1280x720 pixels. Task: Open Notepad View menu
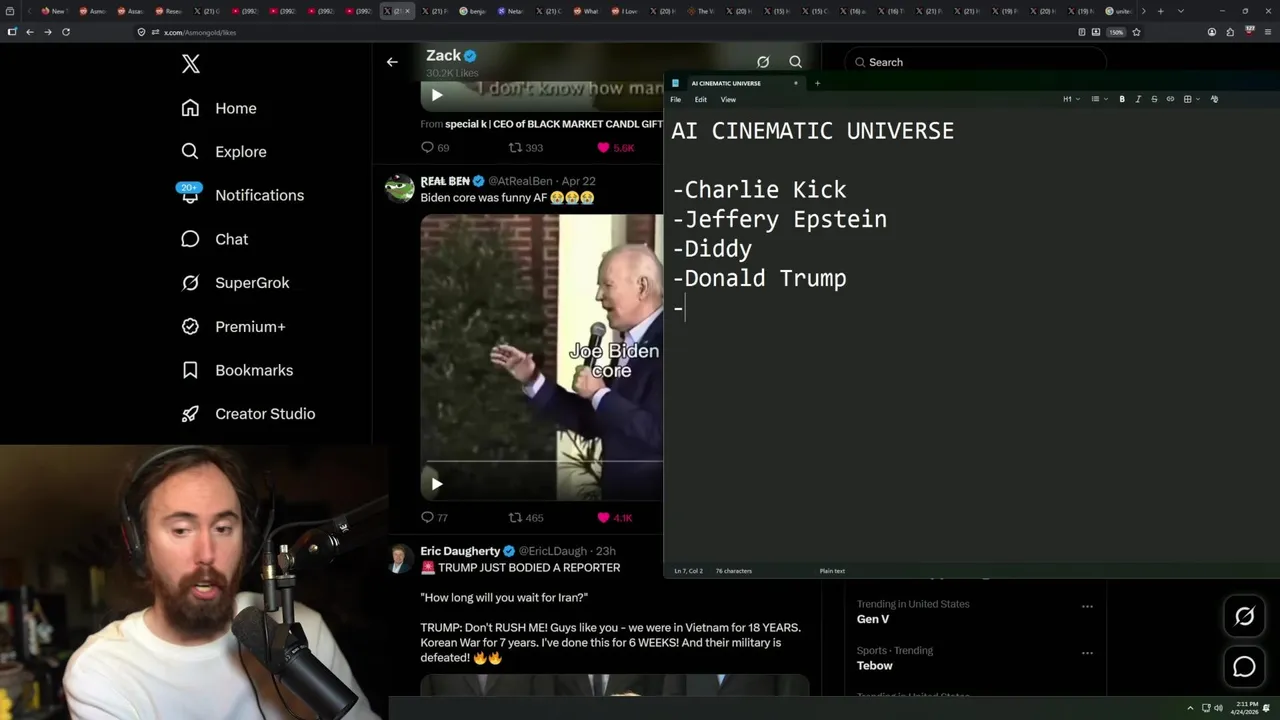728,99
